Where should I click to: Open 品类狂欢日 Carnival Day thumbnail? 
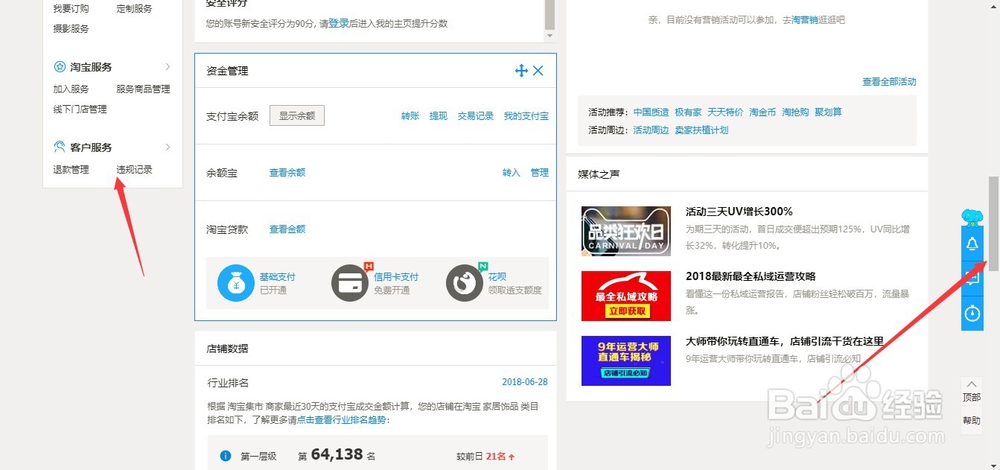(626, 231)
